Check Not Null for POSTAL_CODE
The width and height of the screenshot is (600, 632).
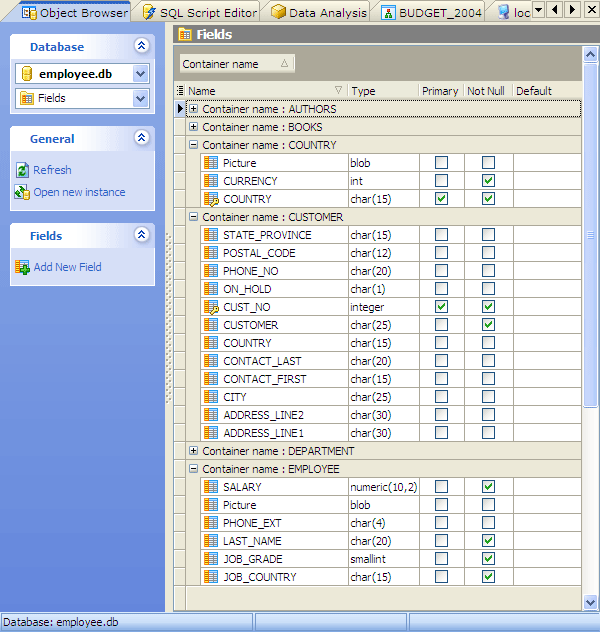(488, 253)
